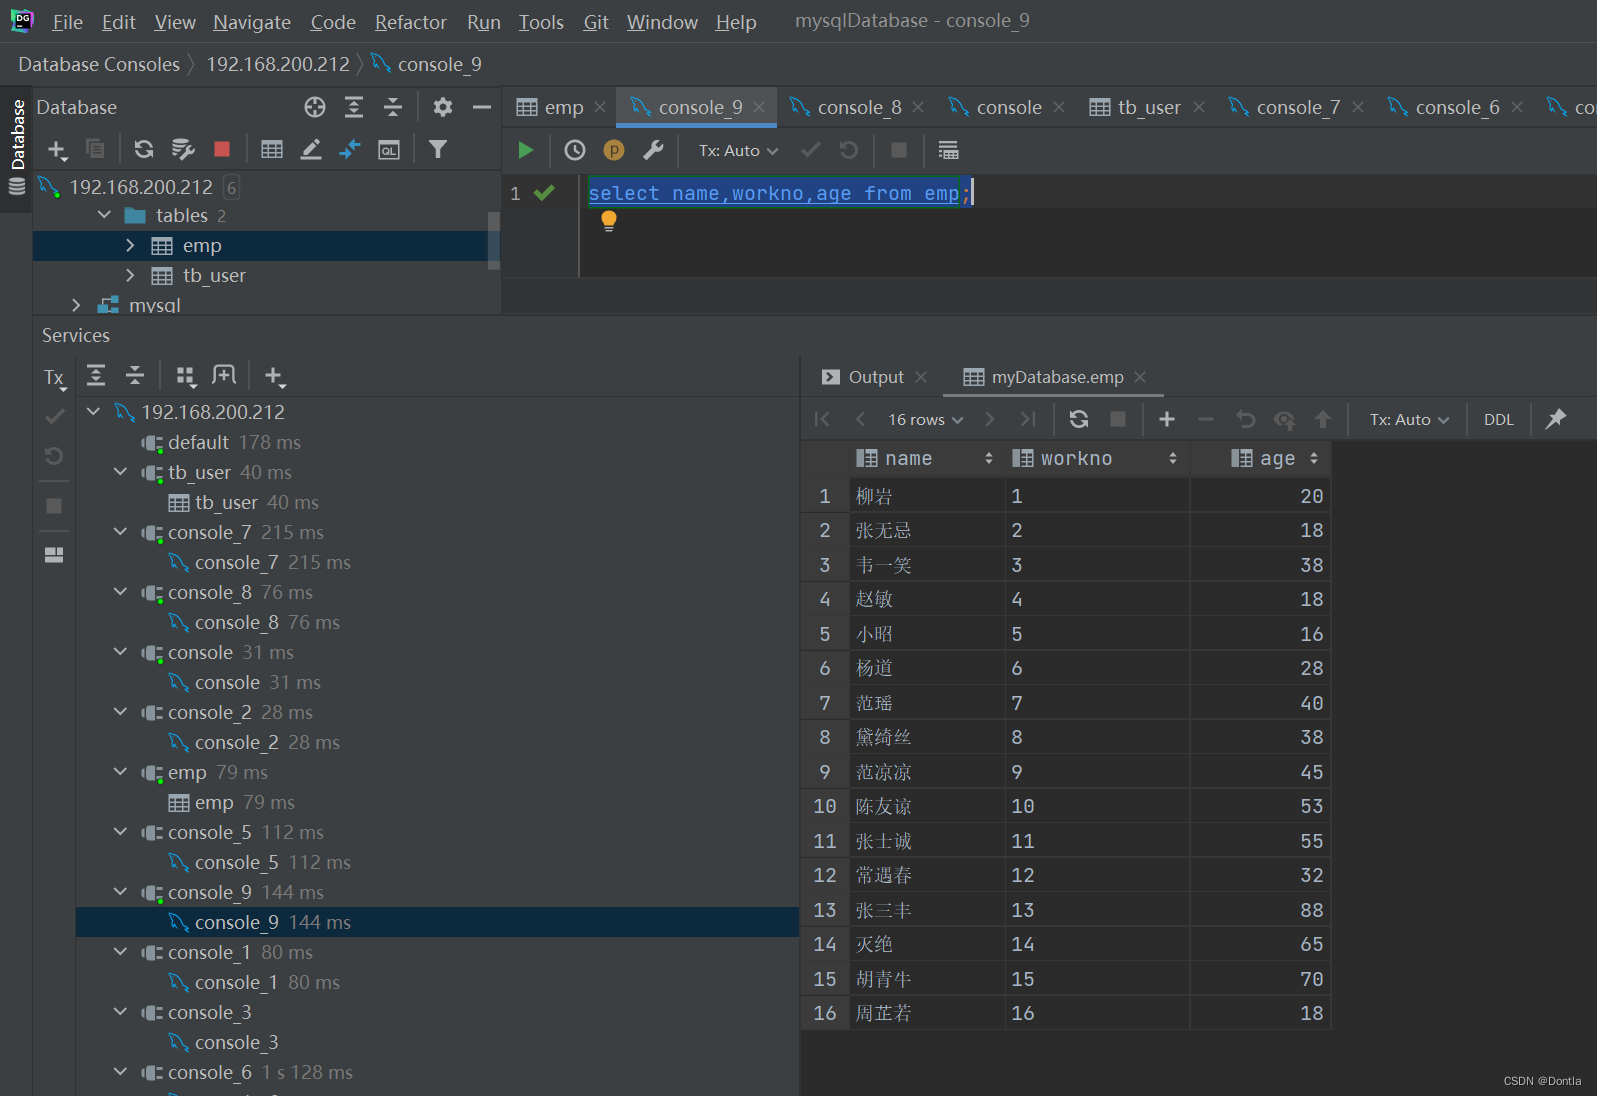Image resolution: width=1597 pixels, height=1096 pixels.
Task: Open Tx transaction icon in Services toolbar
Action: 54,377
